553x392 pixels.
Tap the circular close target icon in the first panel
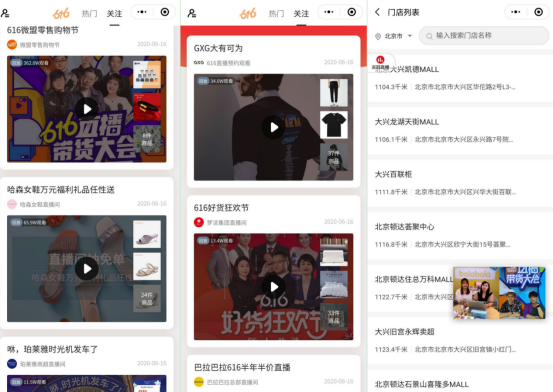[165, 12]
